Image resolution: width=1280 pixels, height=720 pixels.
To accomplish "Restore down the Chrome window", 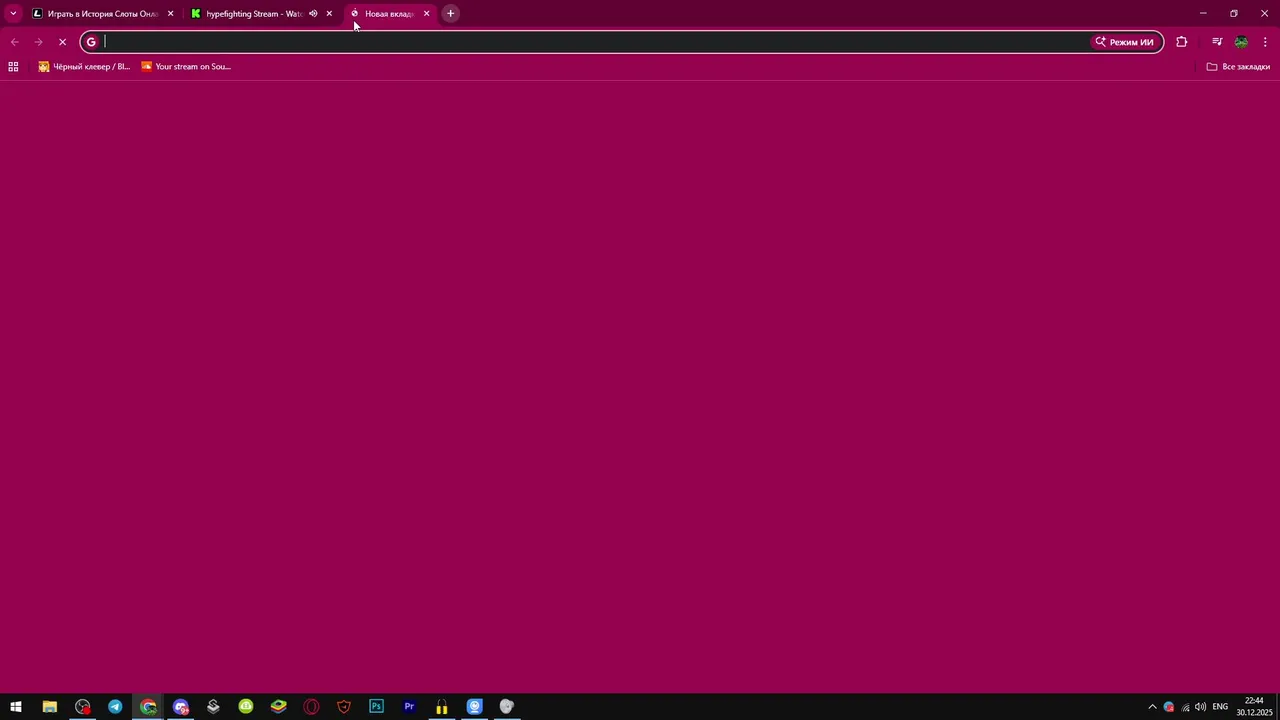I will point(1234,13).
